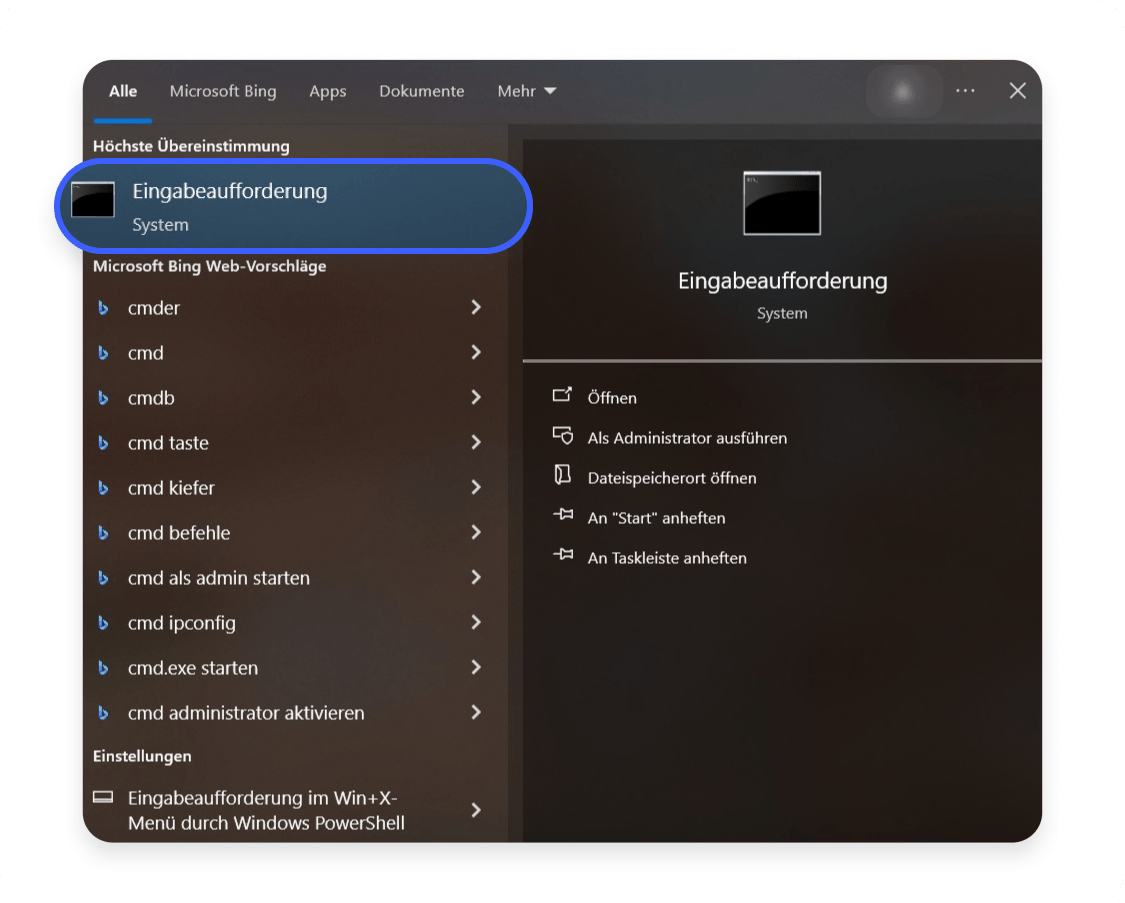Click the An "Start" anheften pin icon

tap(562, 517)
